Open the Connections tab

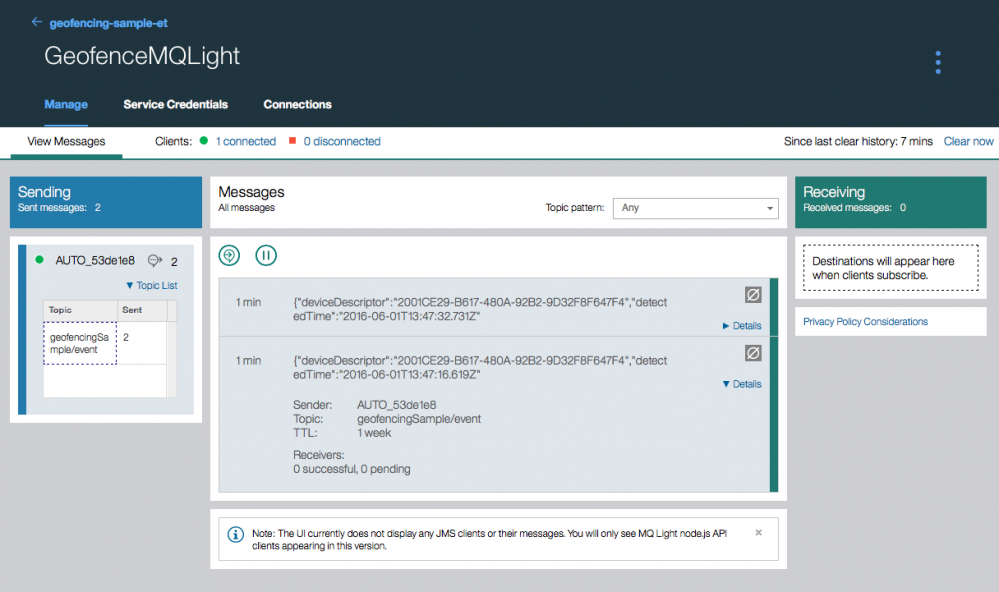[297, 104]
